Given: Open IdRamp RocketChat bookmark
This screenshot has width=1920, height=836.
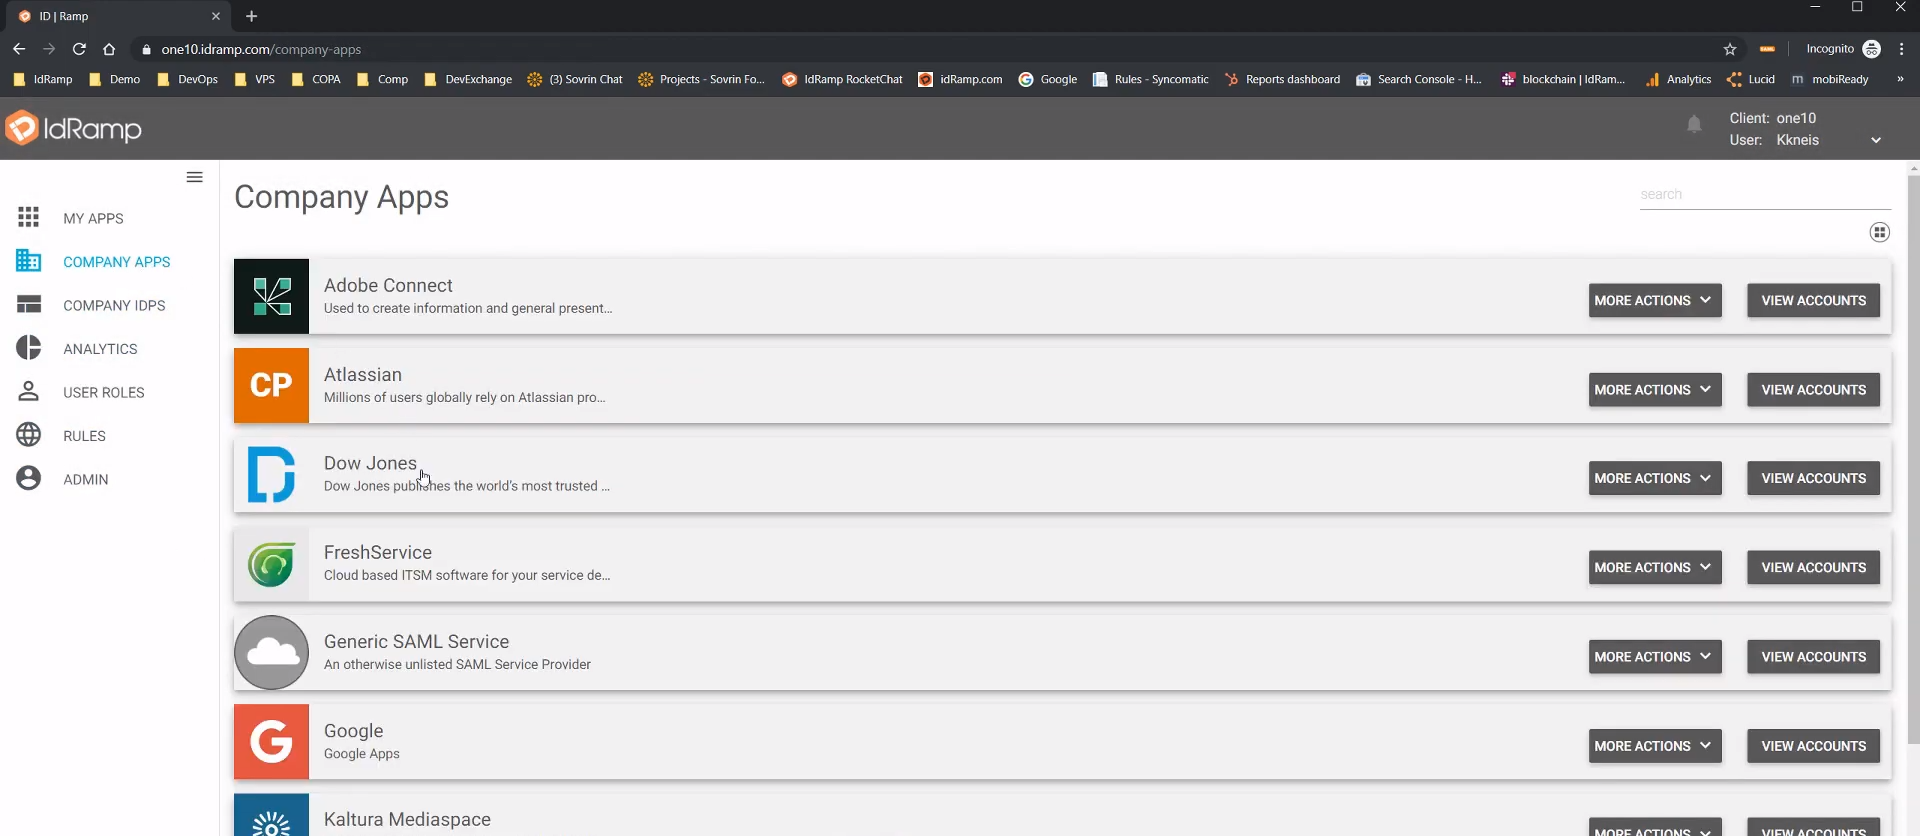Looking at the screenshot, I should (x=842, y=79).
